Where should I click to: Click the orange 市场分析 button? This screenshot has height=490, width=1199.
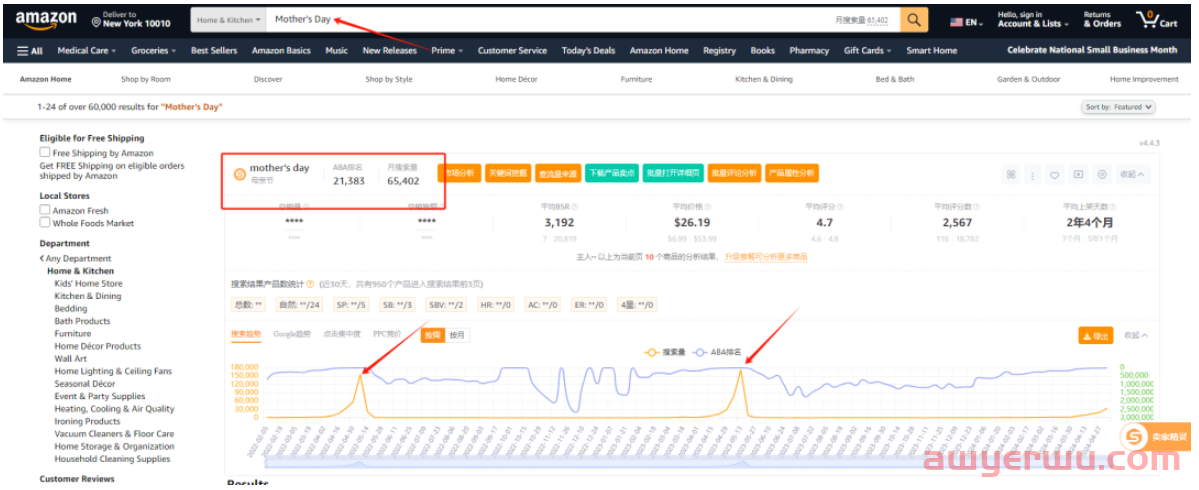[x=459, y=174]
